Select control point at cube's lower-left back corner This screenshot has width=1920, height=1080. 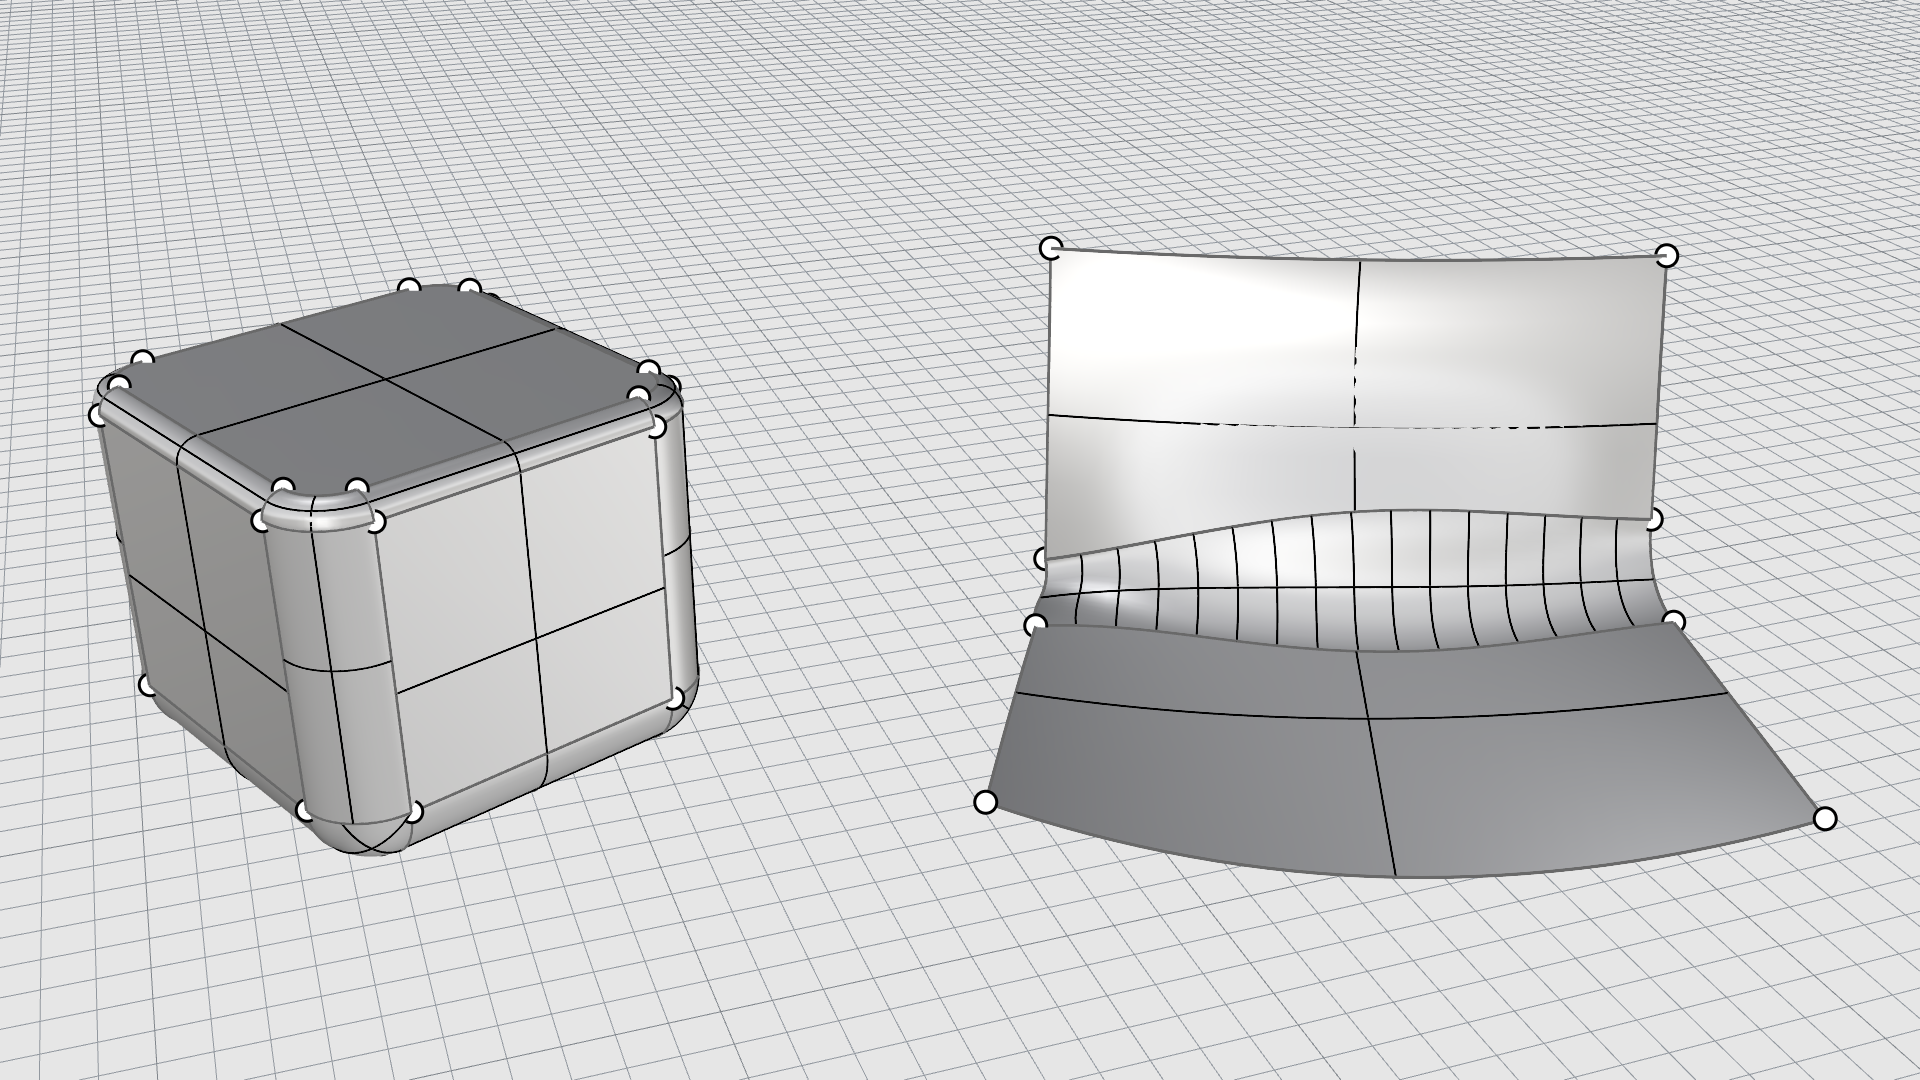click(x=148, y=685)
